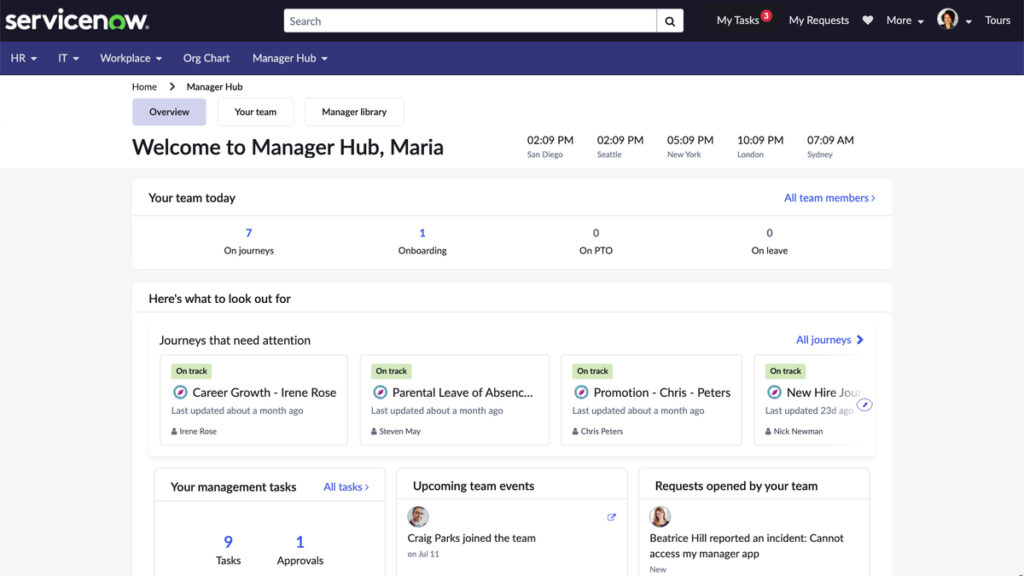The width and height of the screenshot is (1024, 576).
Task: Click Maria's profile avatar
Action: pos(947,20)
